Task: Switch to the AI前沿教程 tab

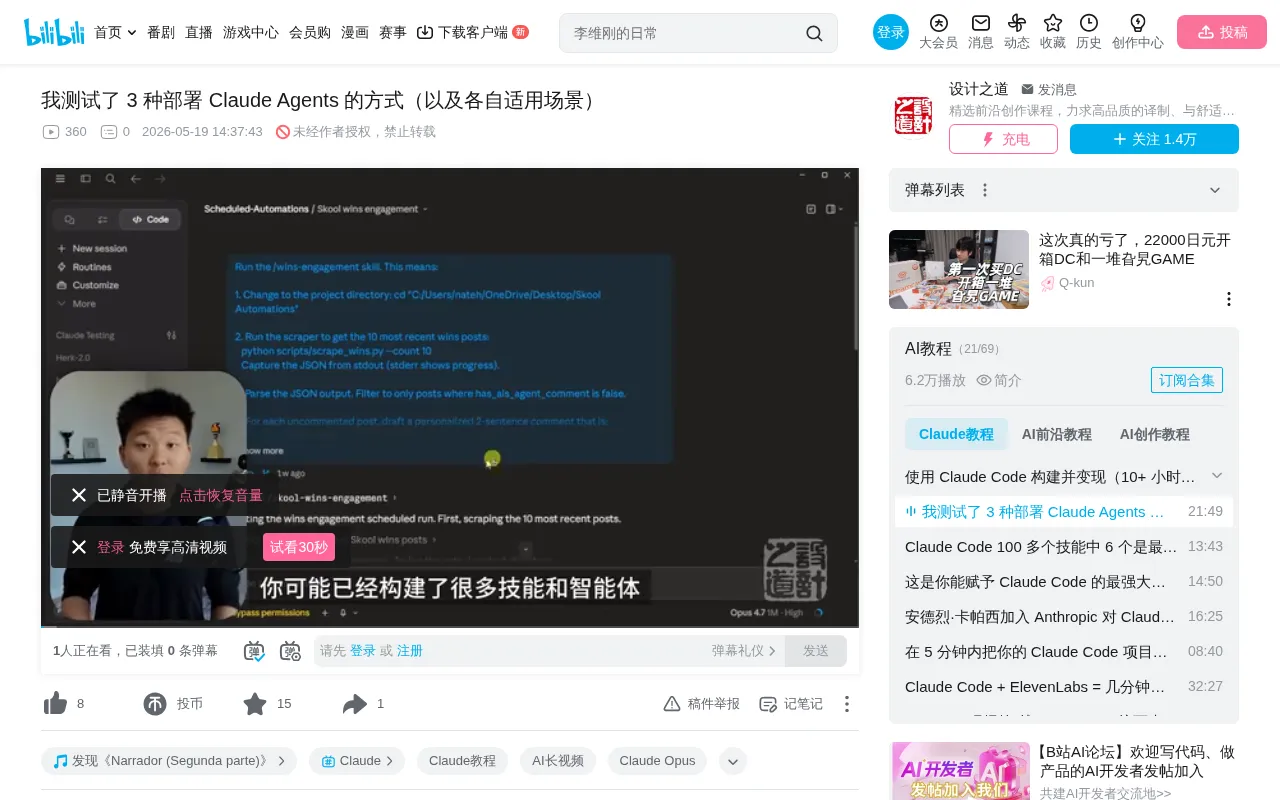Action: 1057,434
